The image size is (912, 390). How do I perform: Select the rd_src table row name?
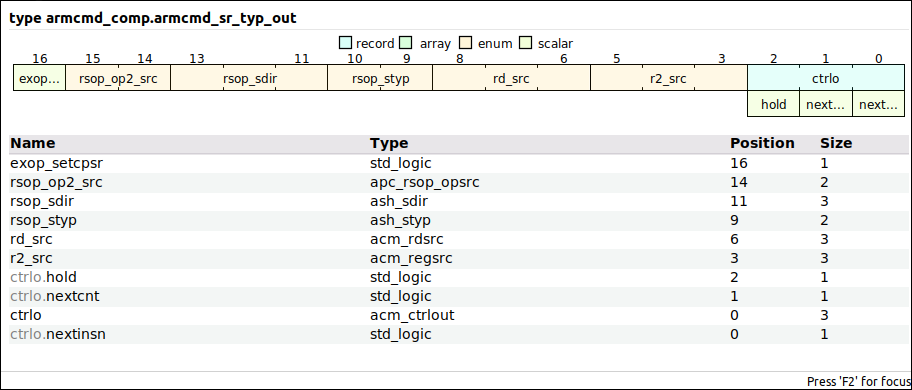[x=31, y=239]
